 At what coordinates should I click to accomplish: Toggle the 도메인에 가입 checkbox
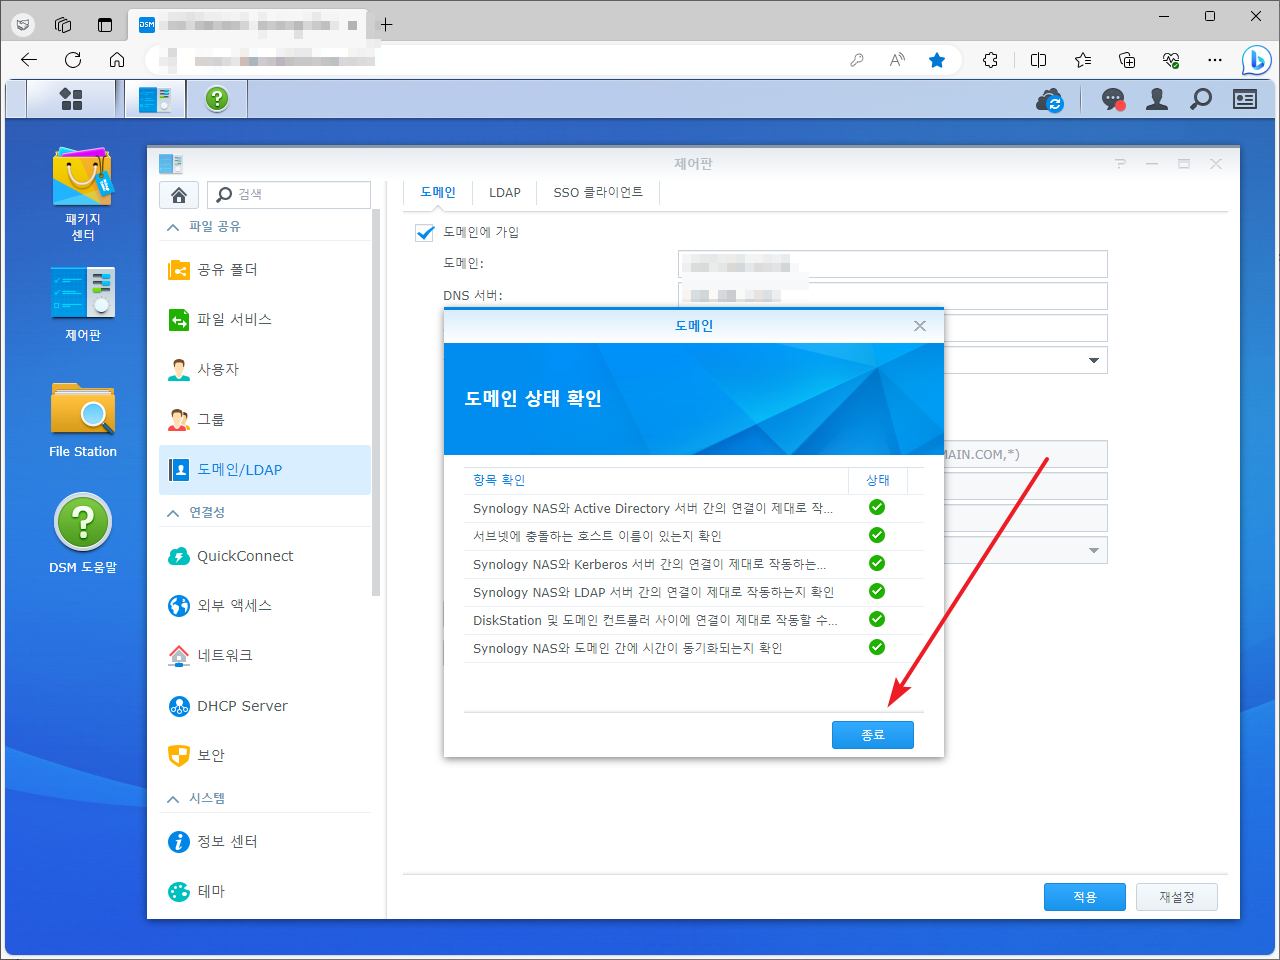425,232
